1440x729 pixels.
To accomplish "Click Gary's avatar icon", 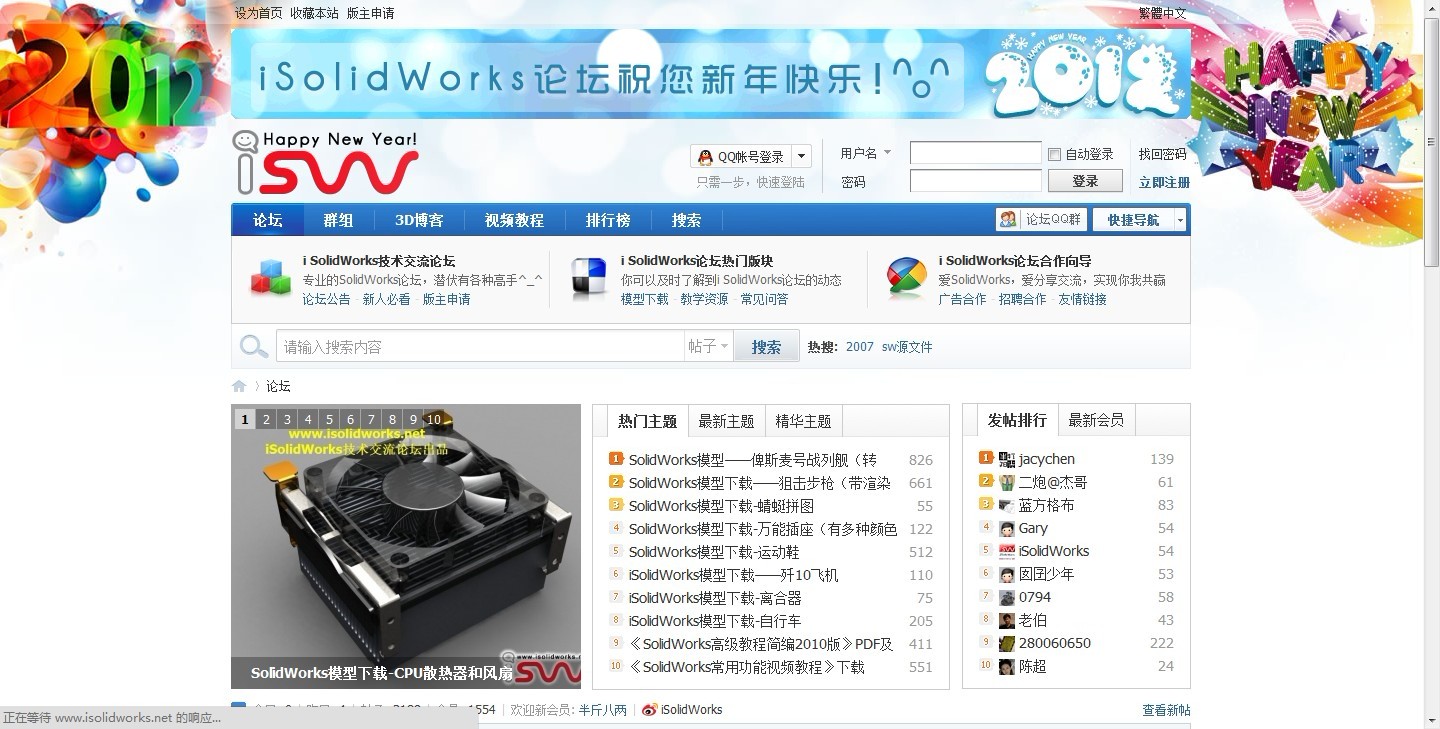I will coord(1007,528).
